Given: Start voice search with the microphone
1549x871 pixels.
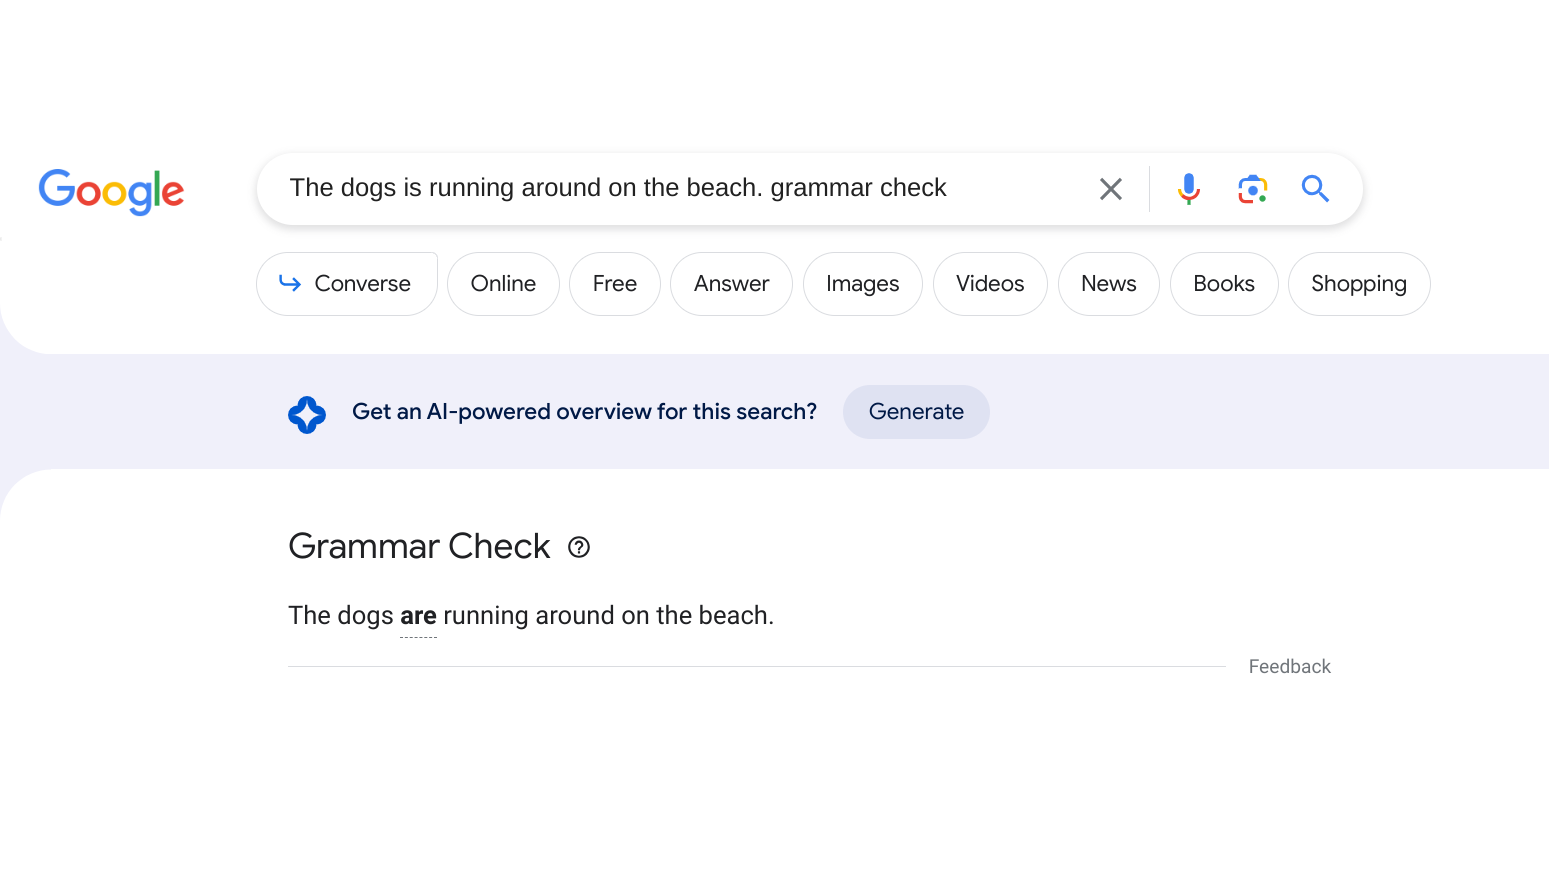Looking at the screenshot, I should 1188,189.
